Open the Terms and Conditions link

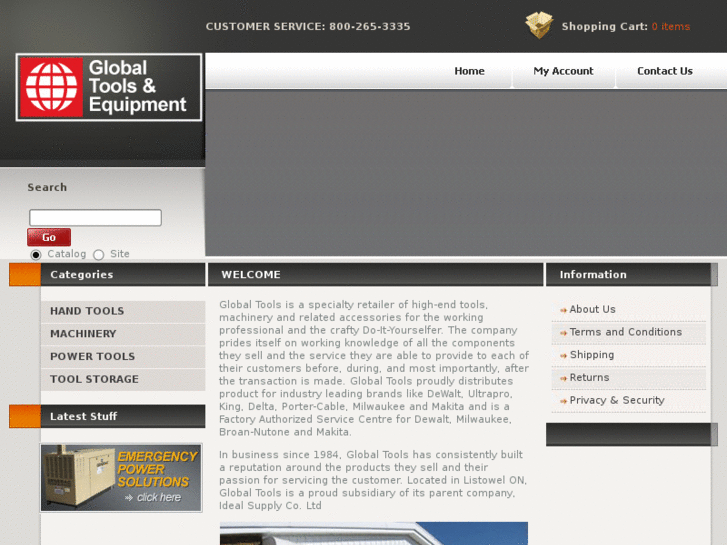tap(625, 332)
